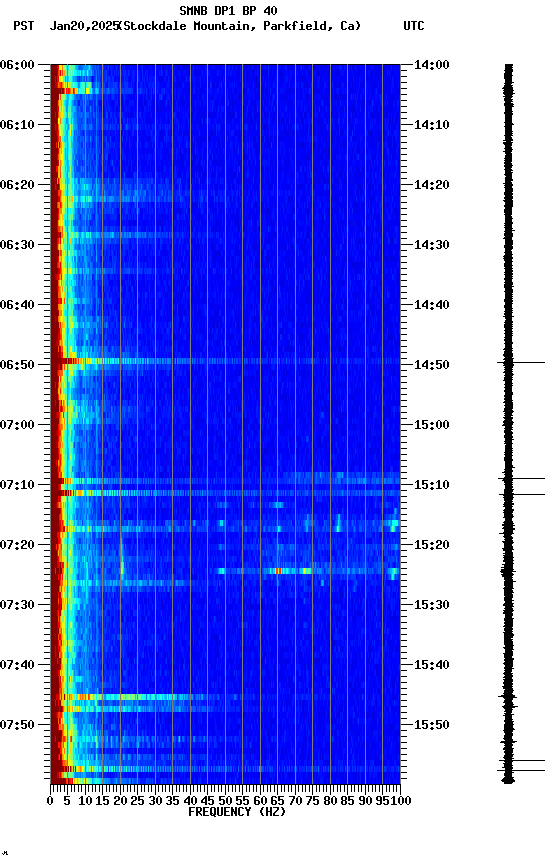552x864 pixels.
Task: Click the '15:00' UTC time label
Action: tap(432, 425)
